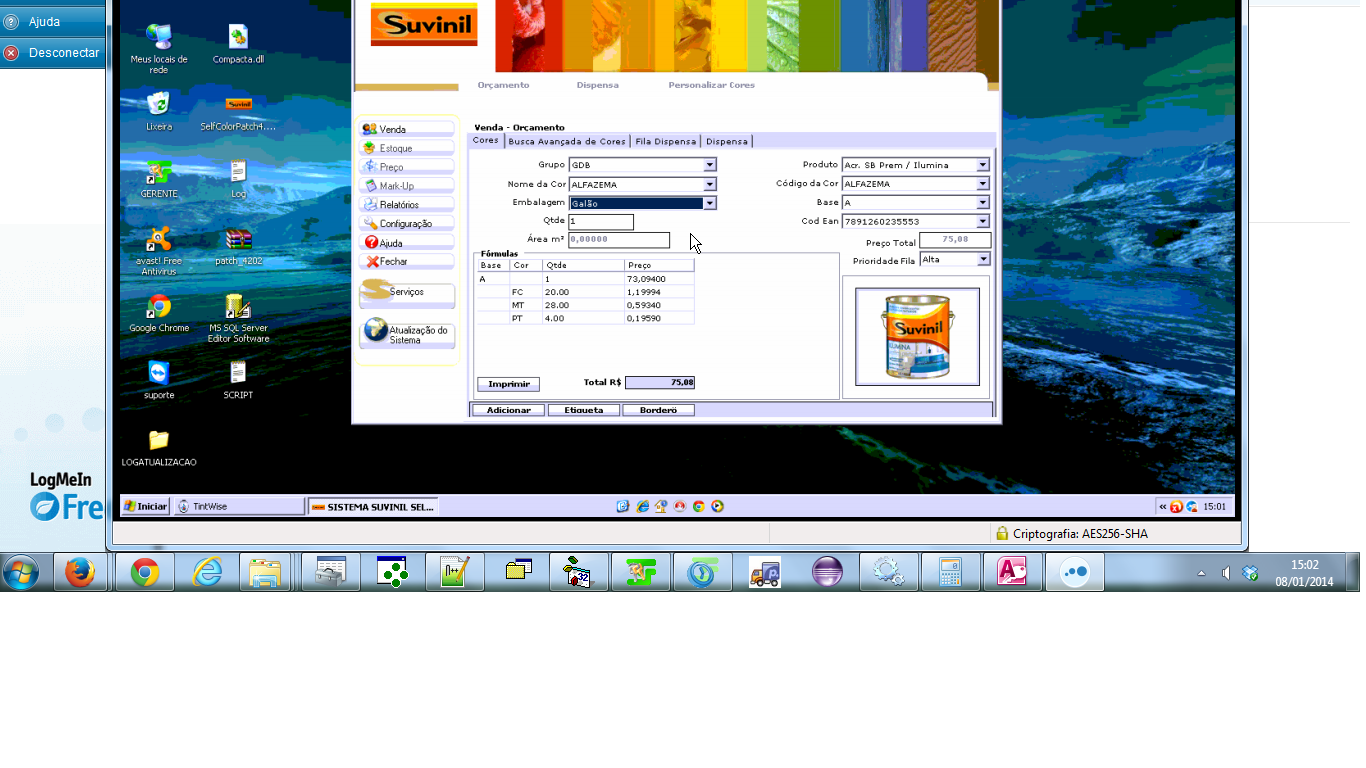Image resolution: width=1366 pixels, height=768 pixels.
Task: Select the FC row in Fórmulas table
Action: (x=586, y=292)
